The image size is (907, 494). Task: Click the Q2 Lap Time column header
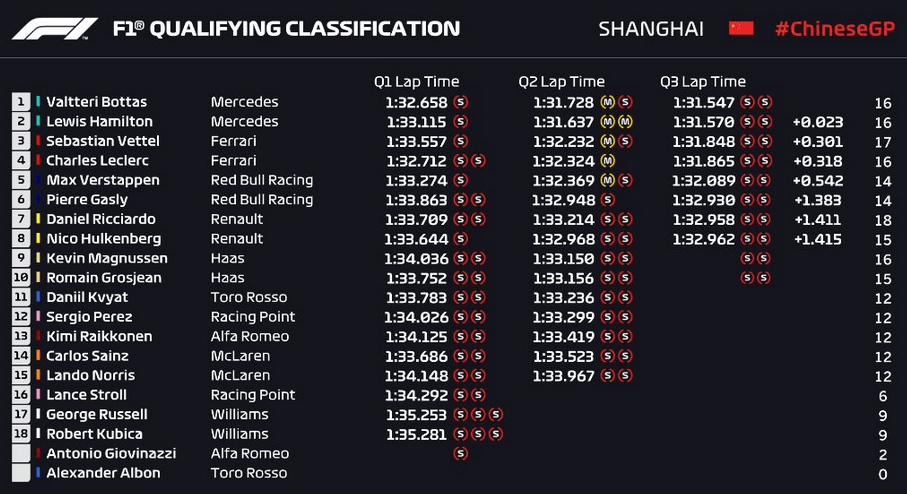click(561, 82)
